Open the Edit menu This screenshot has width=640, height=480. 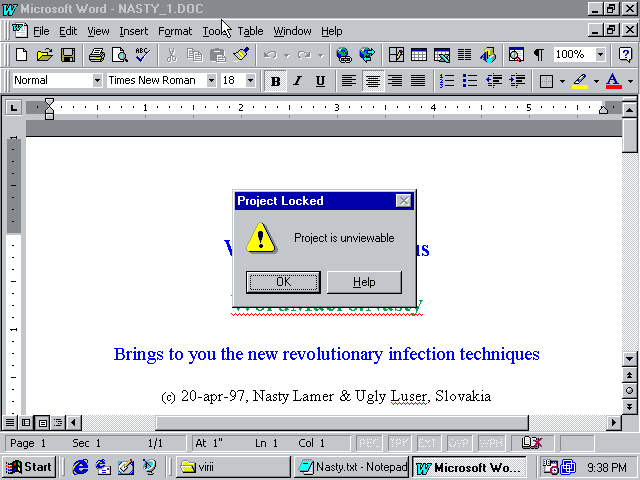pos(68,31)
